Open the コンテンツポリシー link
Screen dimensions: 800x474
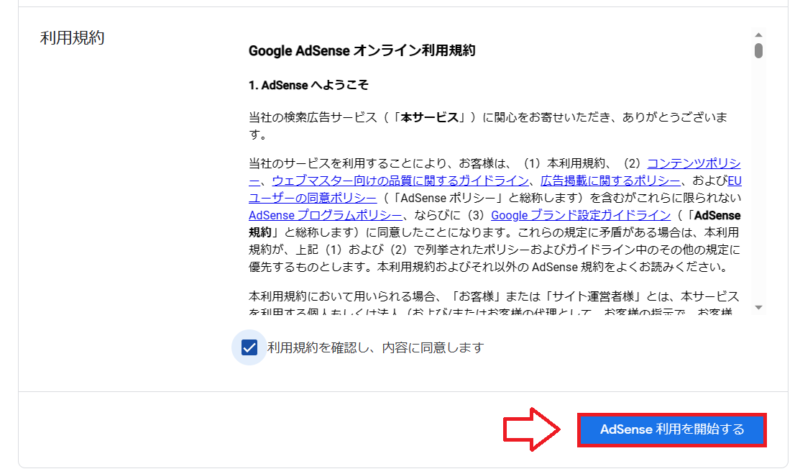(694, 163)
